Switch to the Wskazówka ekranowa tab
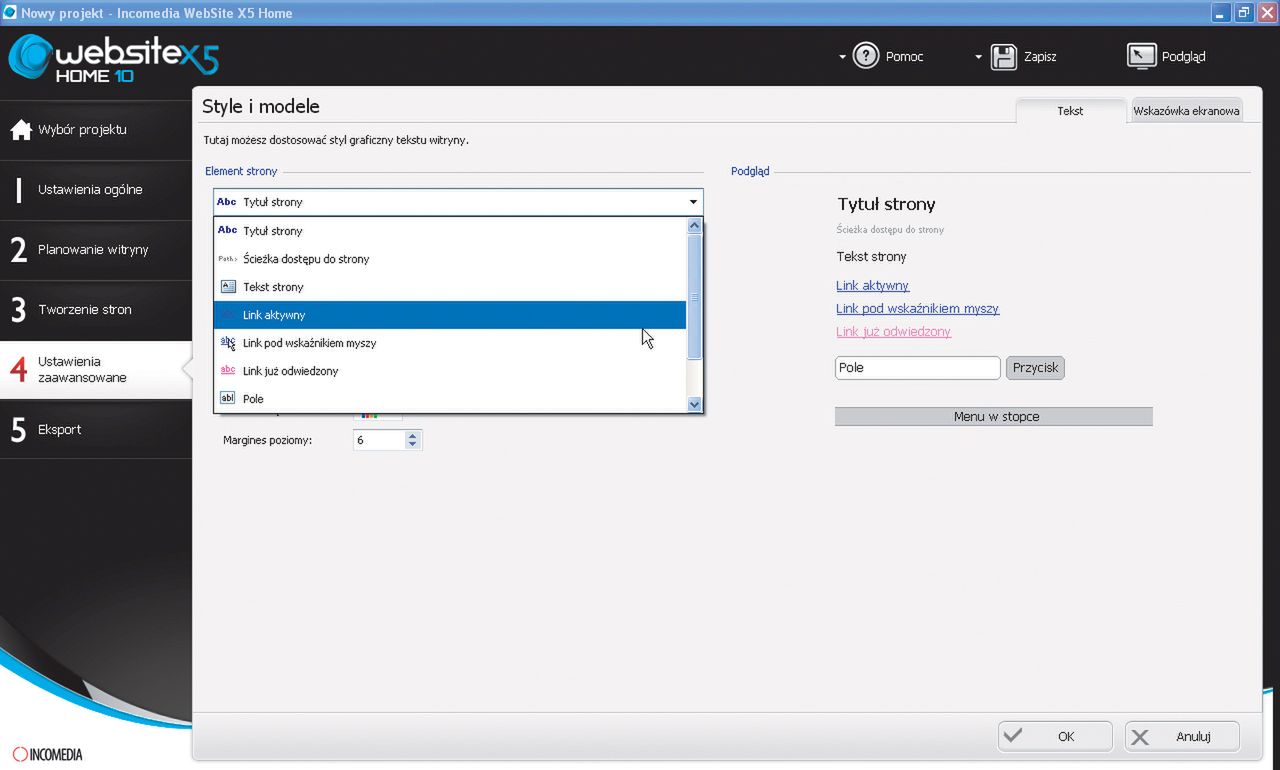Screen dimensions: 1280x770 coord(1186,111)
